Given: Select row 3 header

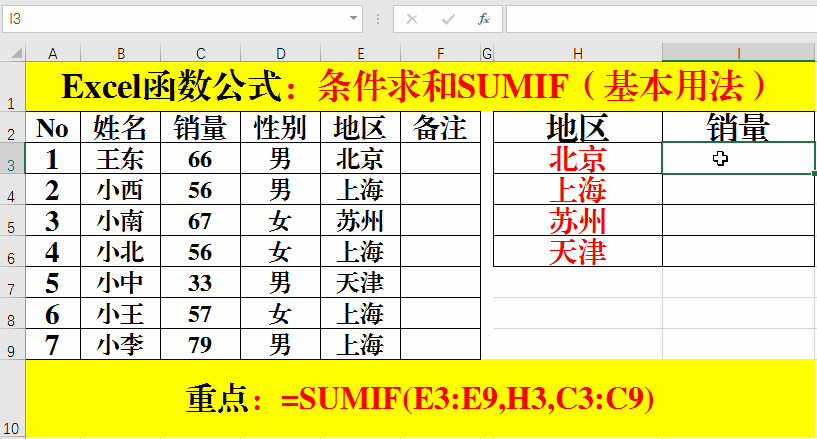Looking at the screenshot, I should [11, 158].
